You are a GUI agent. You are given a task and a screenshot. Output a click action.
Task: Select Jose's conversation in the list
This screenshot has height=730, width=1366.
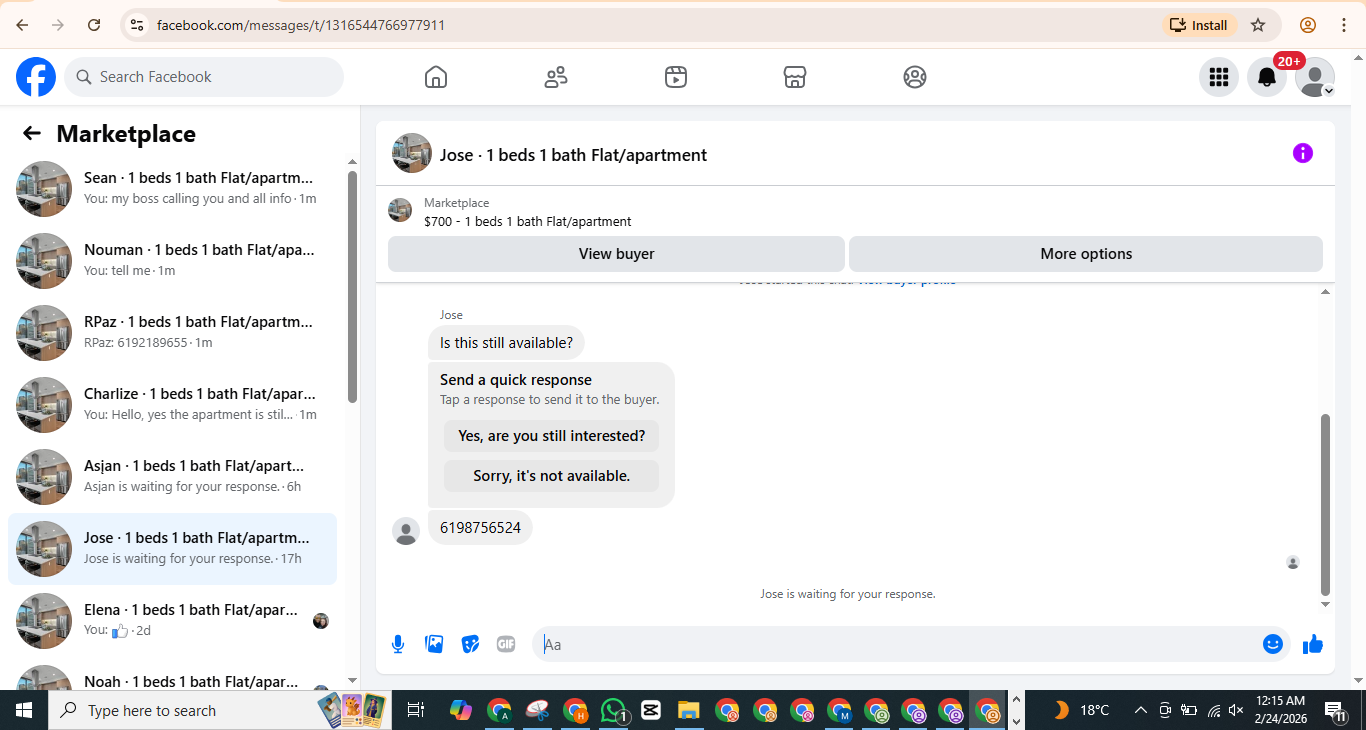click(x=172, y=549)
